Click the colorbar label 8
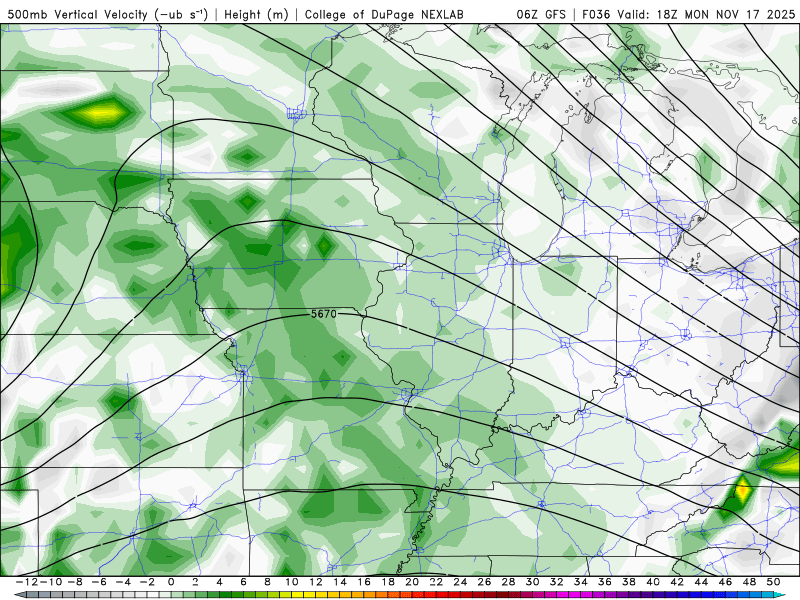 click(x=267, y=582)
